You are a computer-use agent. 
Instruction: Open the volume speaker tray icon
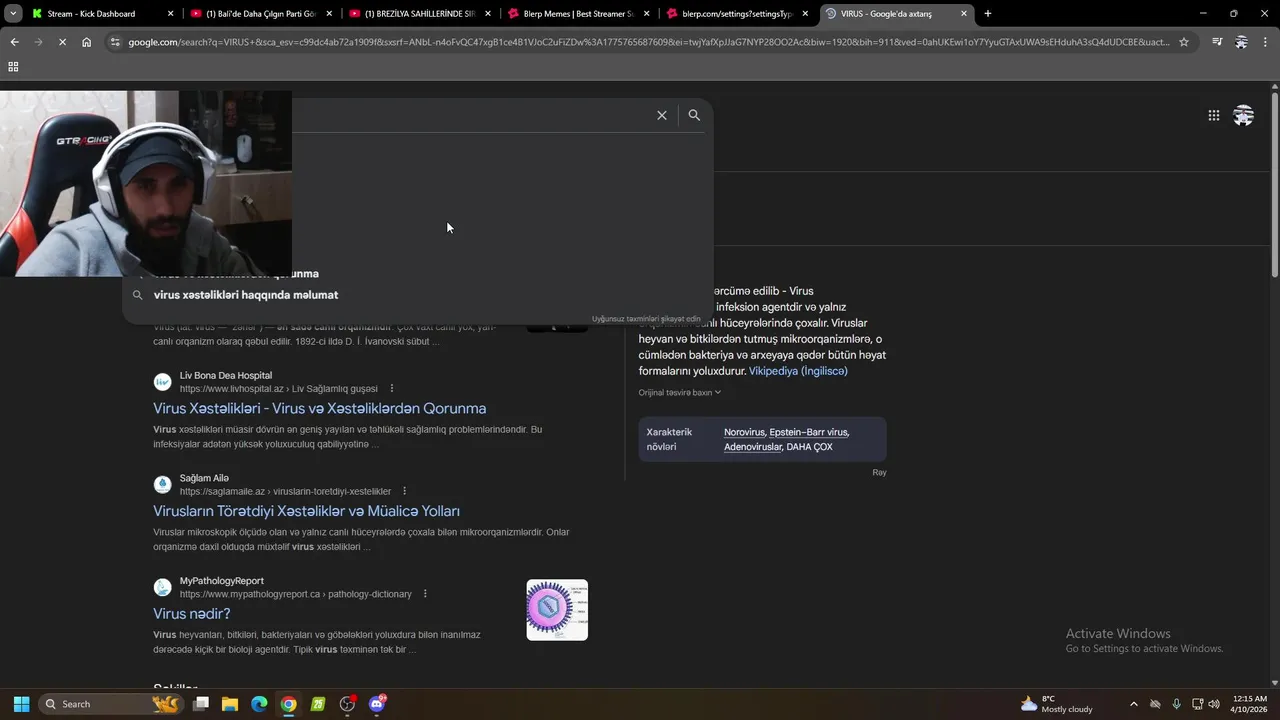(1214, 704)
